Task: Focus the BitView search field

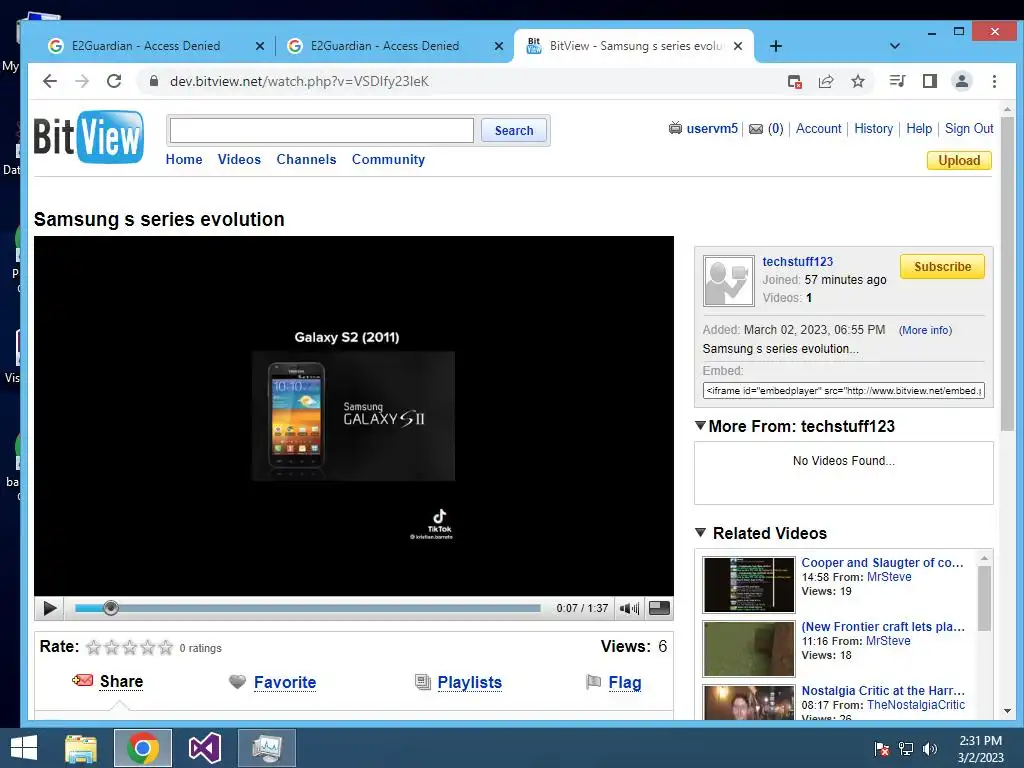Action: point(321,130)
